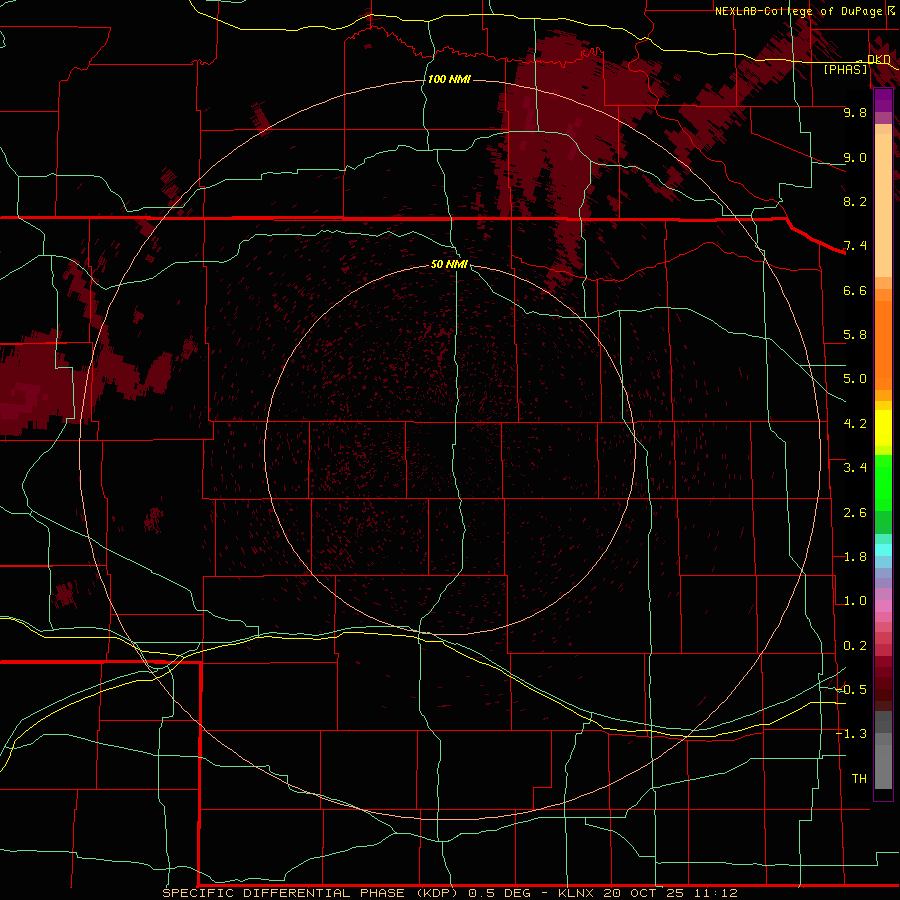Screen dimensions: 900x900
Task: Click the 0.2 scale value
Action: pos(855,646)
